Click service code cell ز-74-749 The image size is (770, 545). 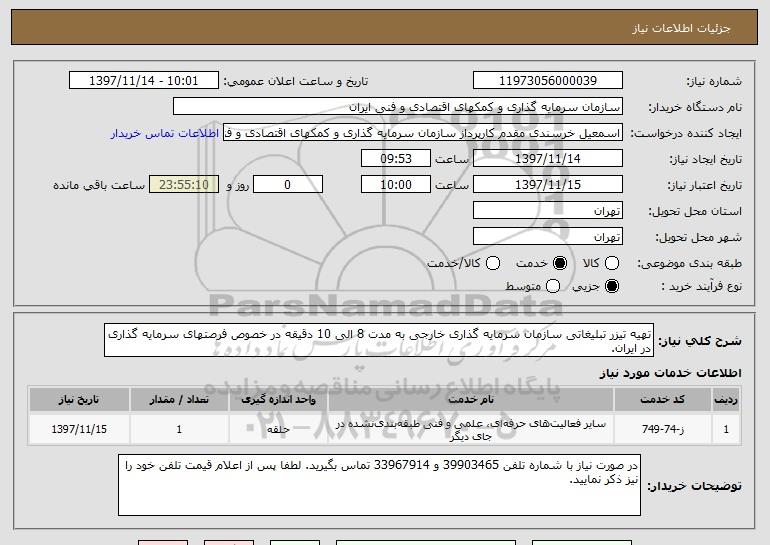[x=662, y=429]
